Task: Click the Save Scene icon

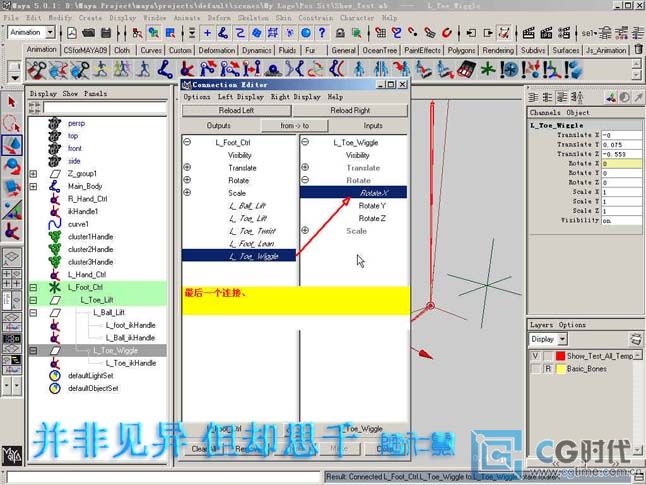Action: [106, 33]
